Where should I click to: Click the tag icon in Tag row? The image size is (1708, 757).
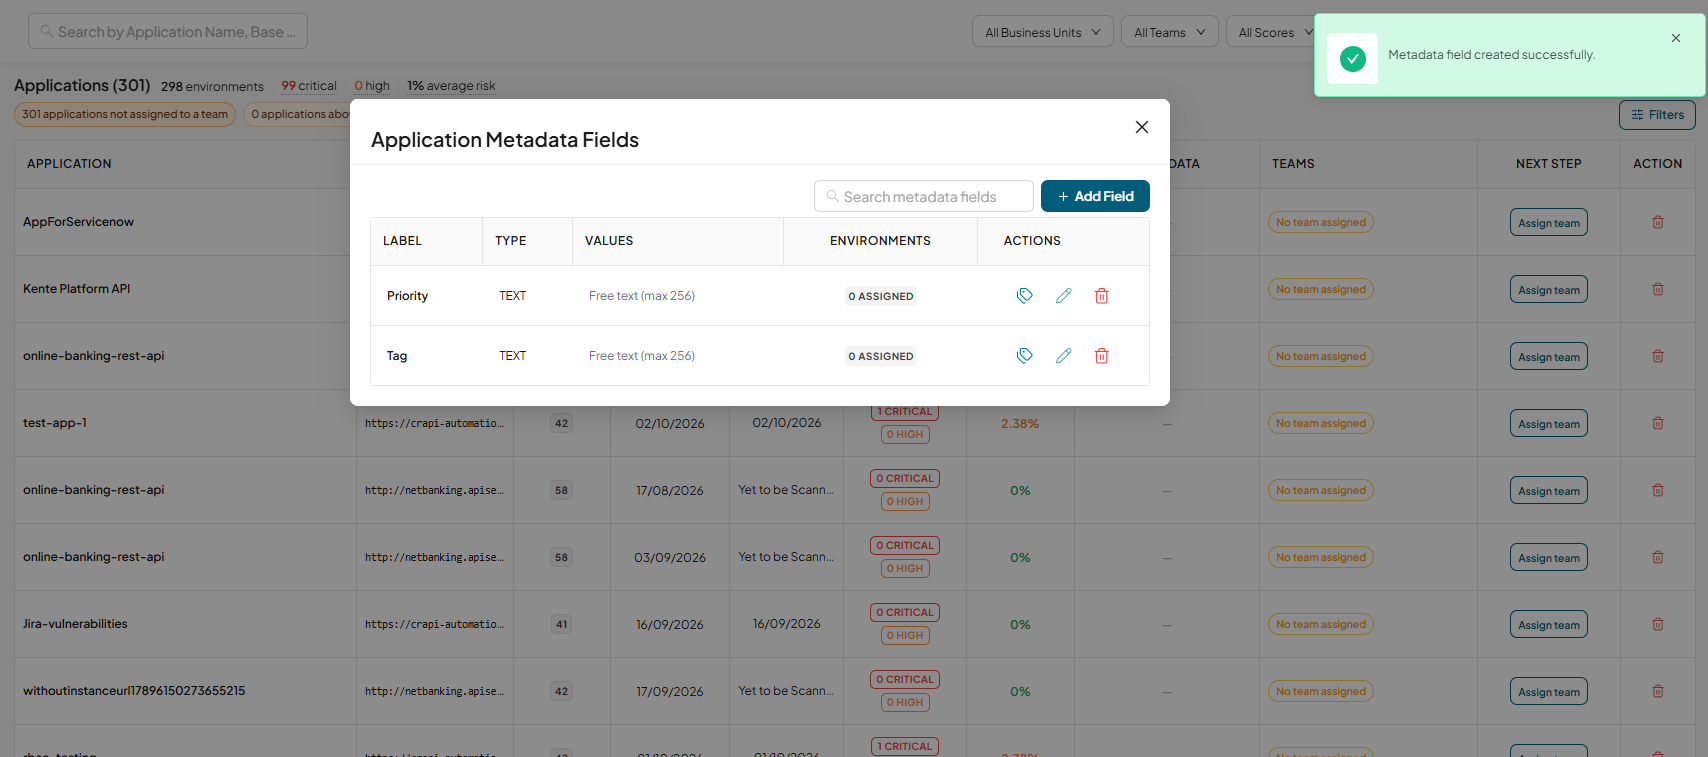tap(1024, 356)
